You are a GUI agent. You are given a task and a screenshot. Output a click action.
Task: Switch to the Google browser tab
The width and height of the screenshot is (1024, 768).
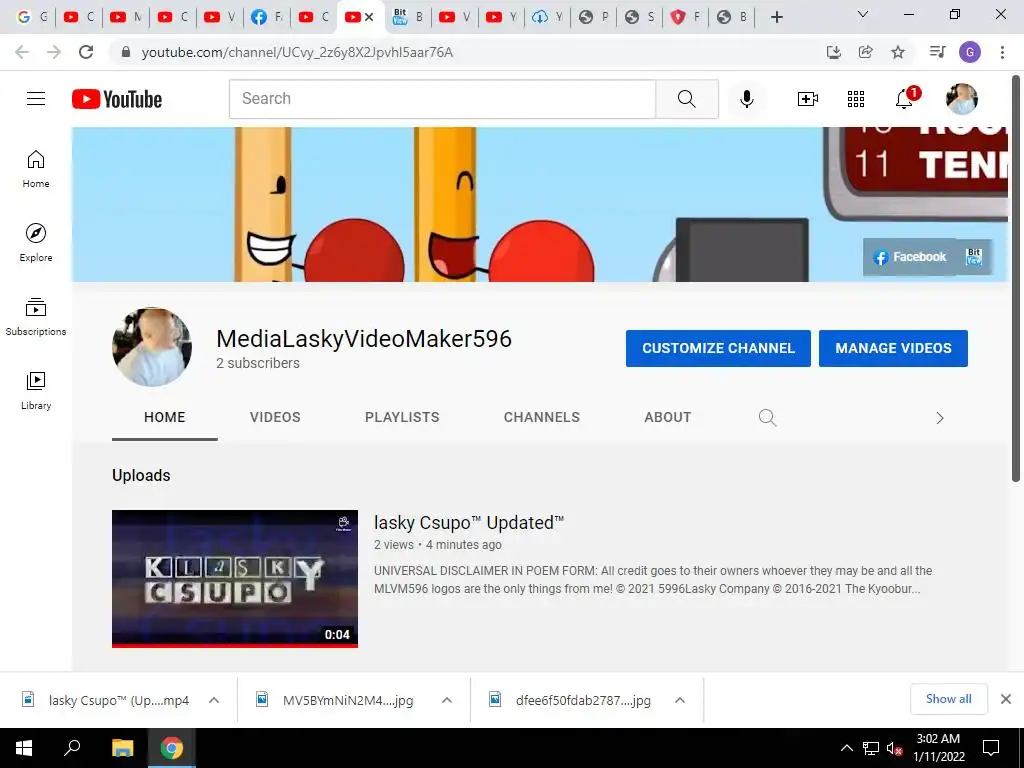click(x=31, y=17)
